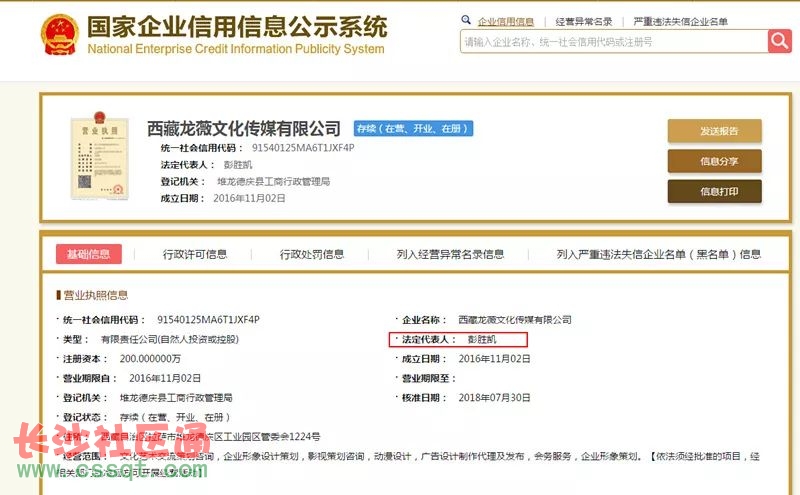Click the 信息打印 button

click(x=714, y=191)
